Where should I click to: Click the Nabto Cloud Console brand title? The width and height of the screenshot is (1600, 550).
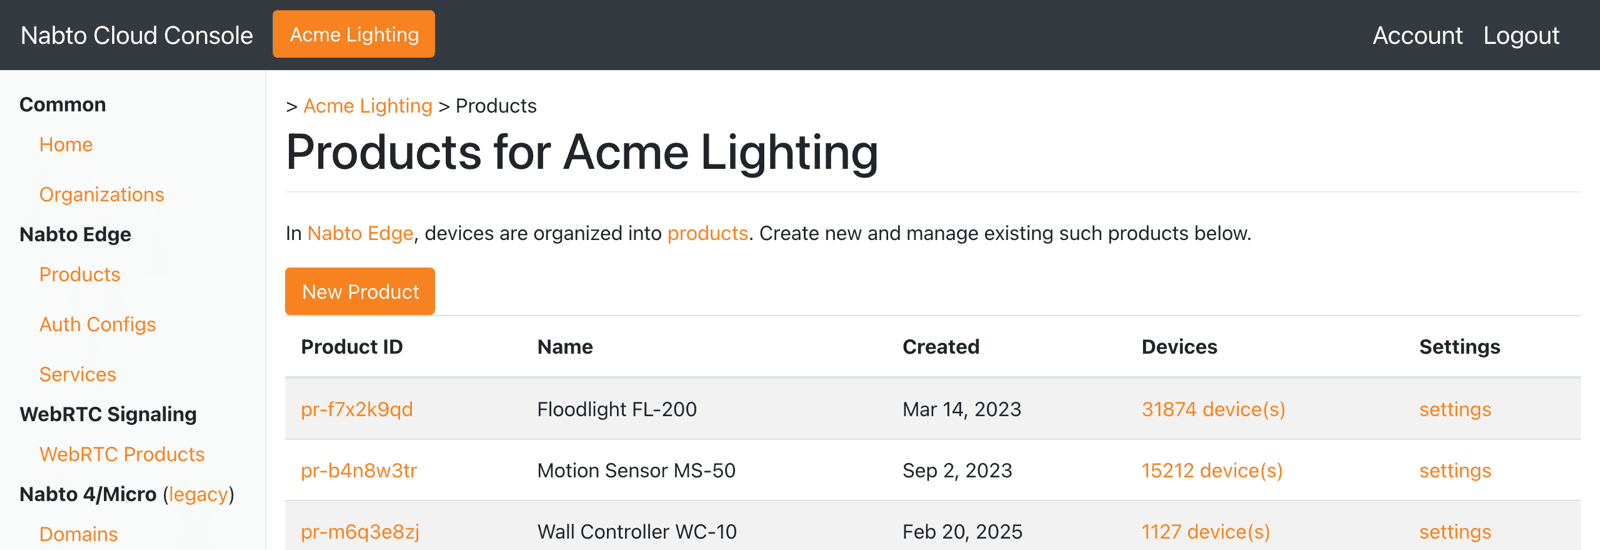[137, 35]
